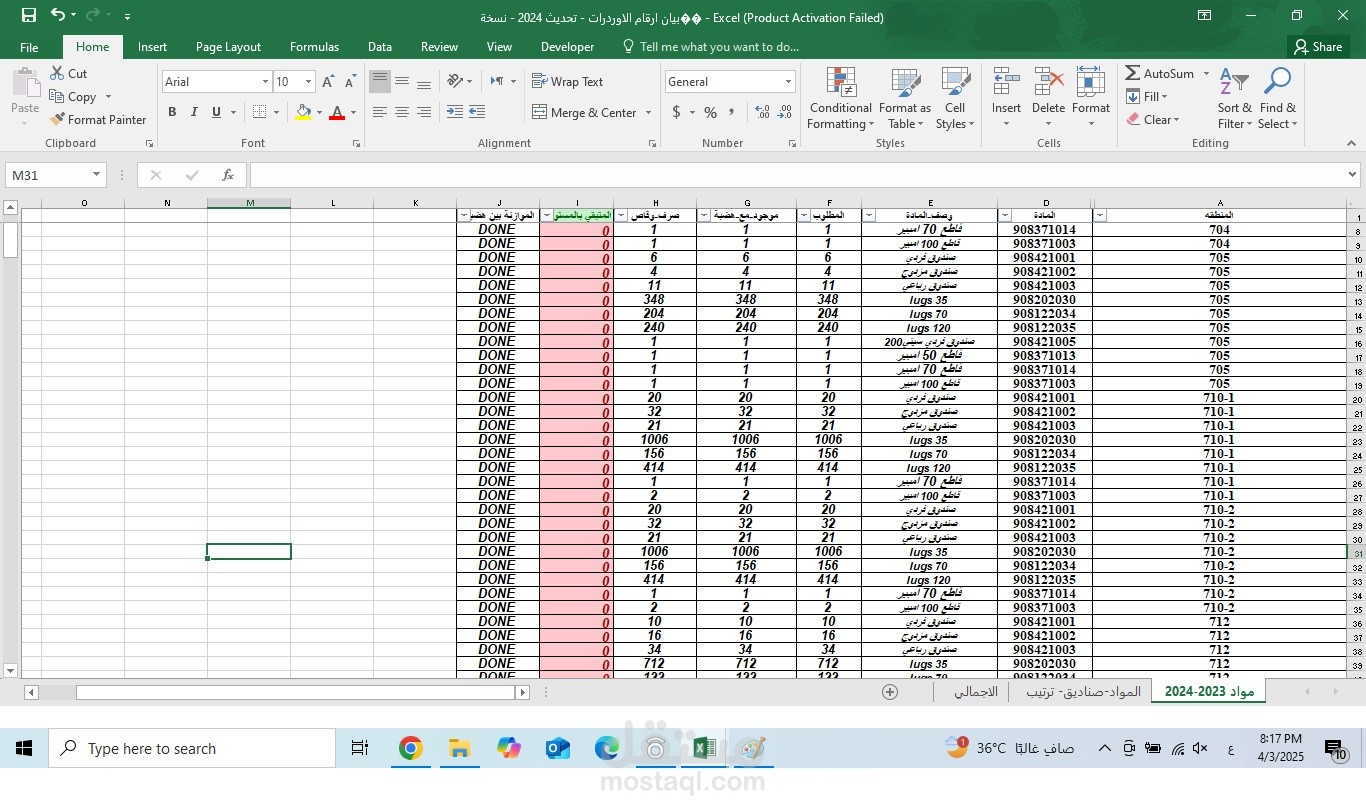Open Format as Table gallery
This screenshot has height=812, width=1366.
point(904,99)
